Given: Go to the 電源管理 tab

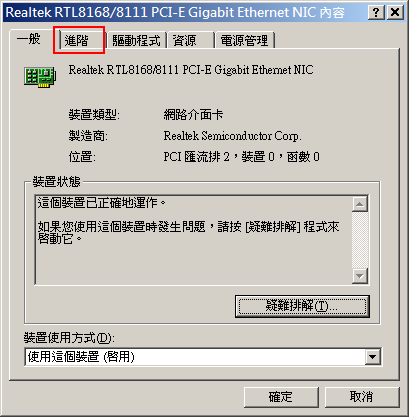Looking at the screenshot, I should point(245,41).
